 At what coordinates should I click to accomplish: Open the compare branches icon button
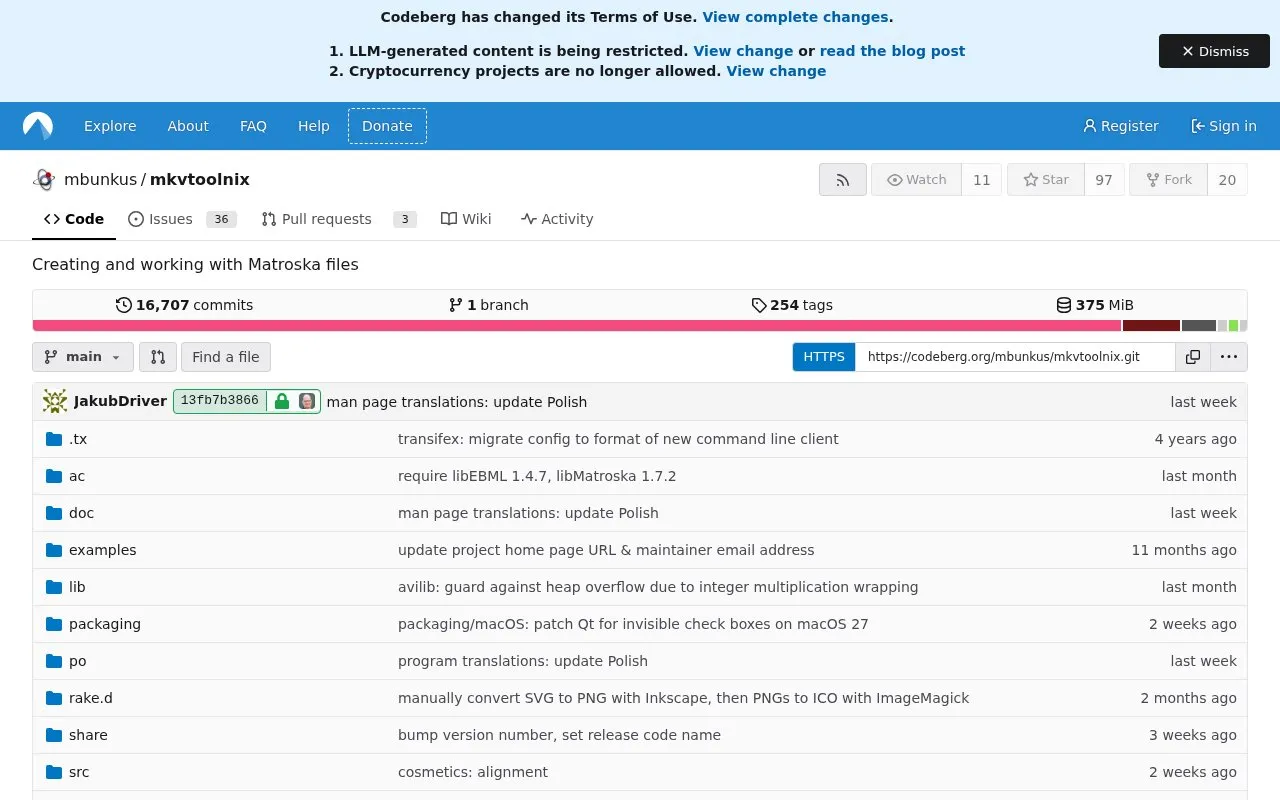(x=158, y=357)
